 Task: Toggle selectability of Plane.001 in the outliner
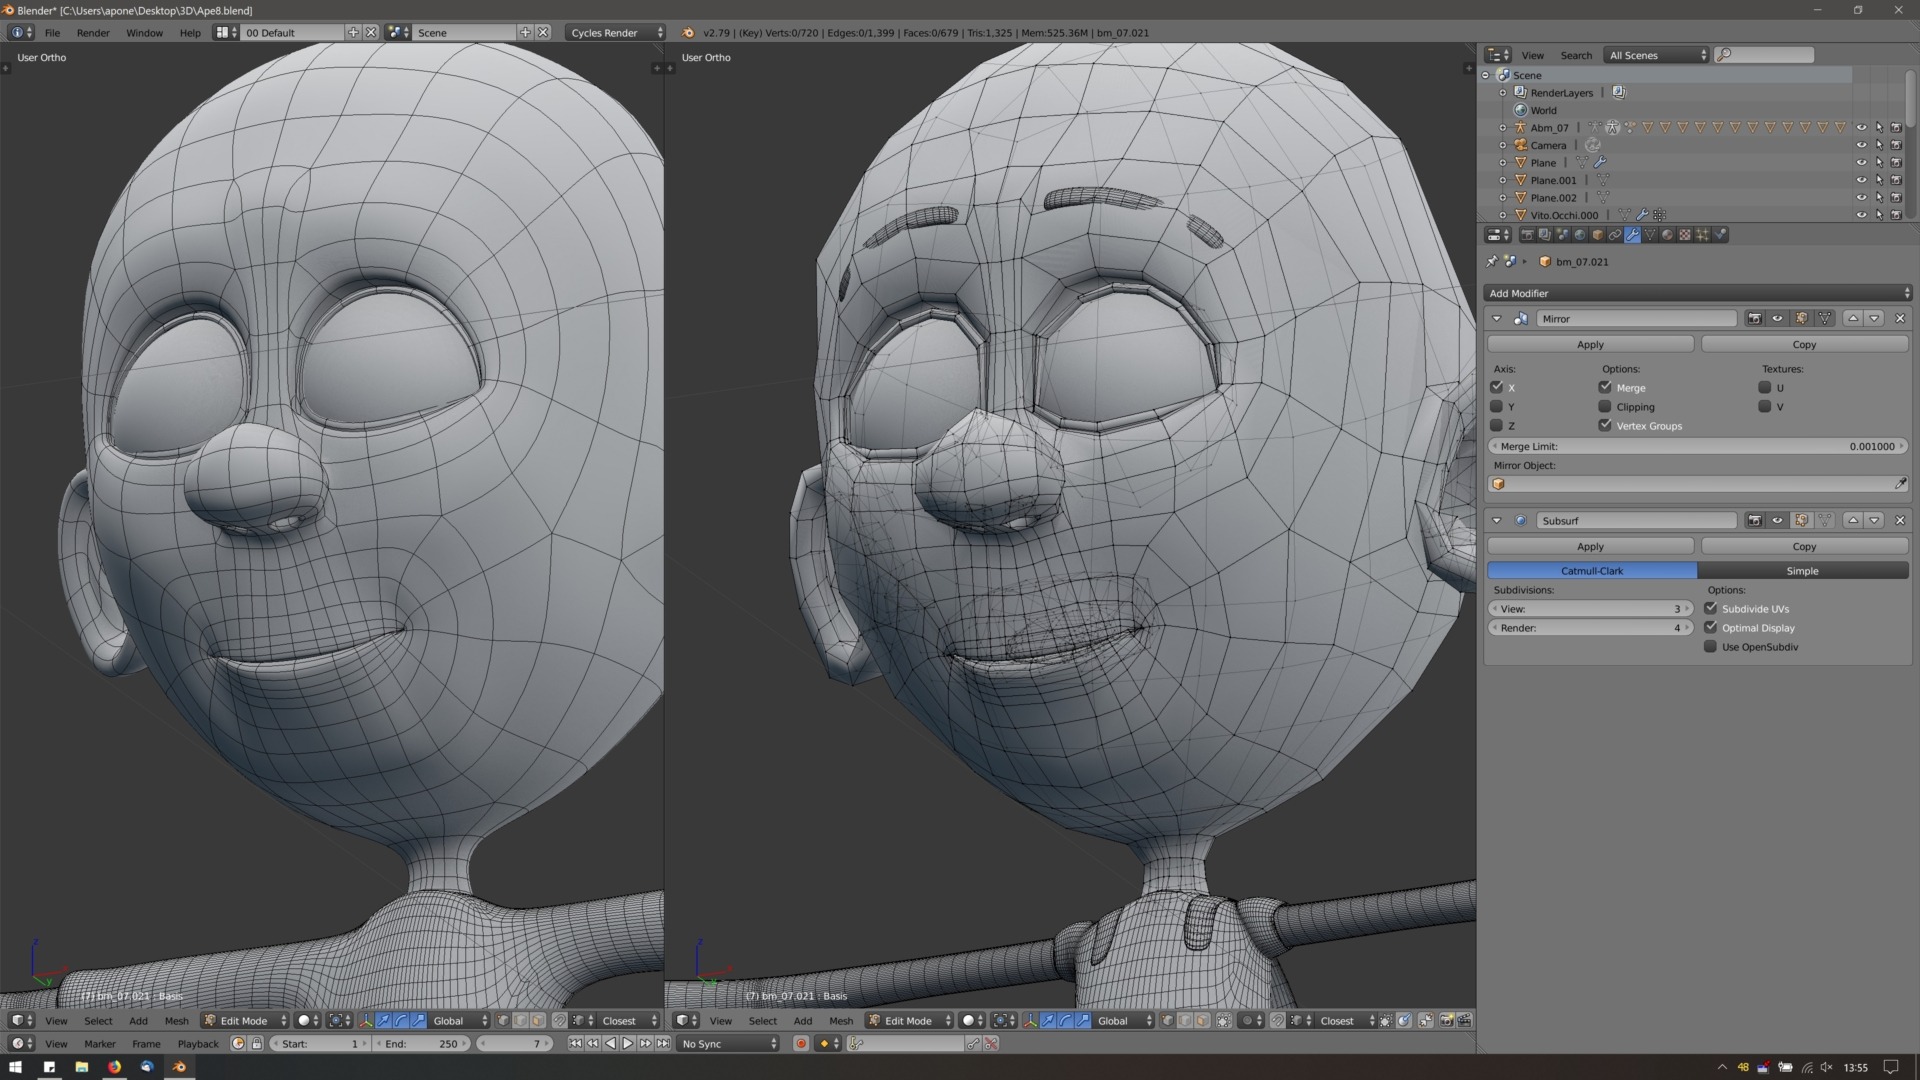[x=1879, y=180]
